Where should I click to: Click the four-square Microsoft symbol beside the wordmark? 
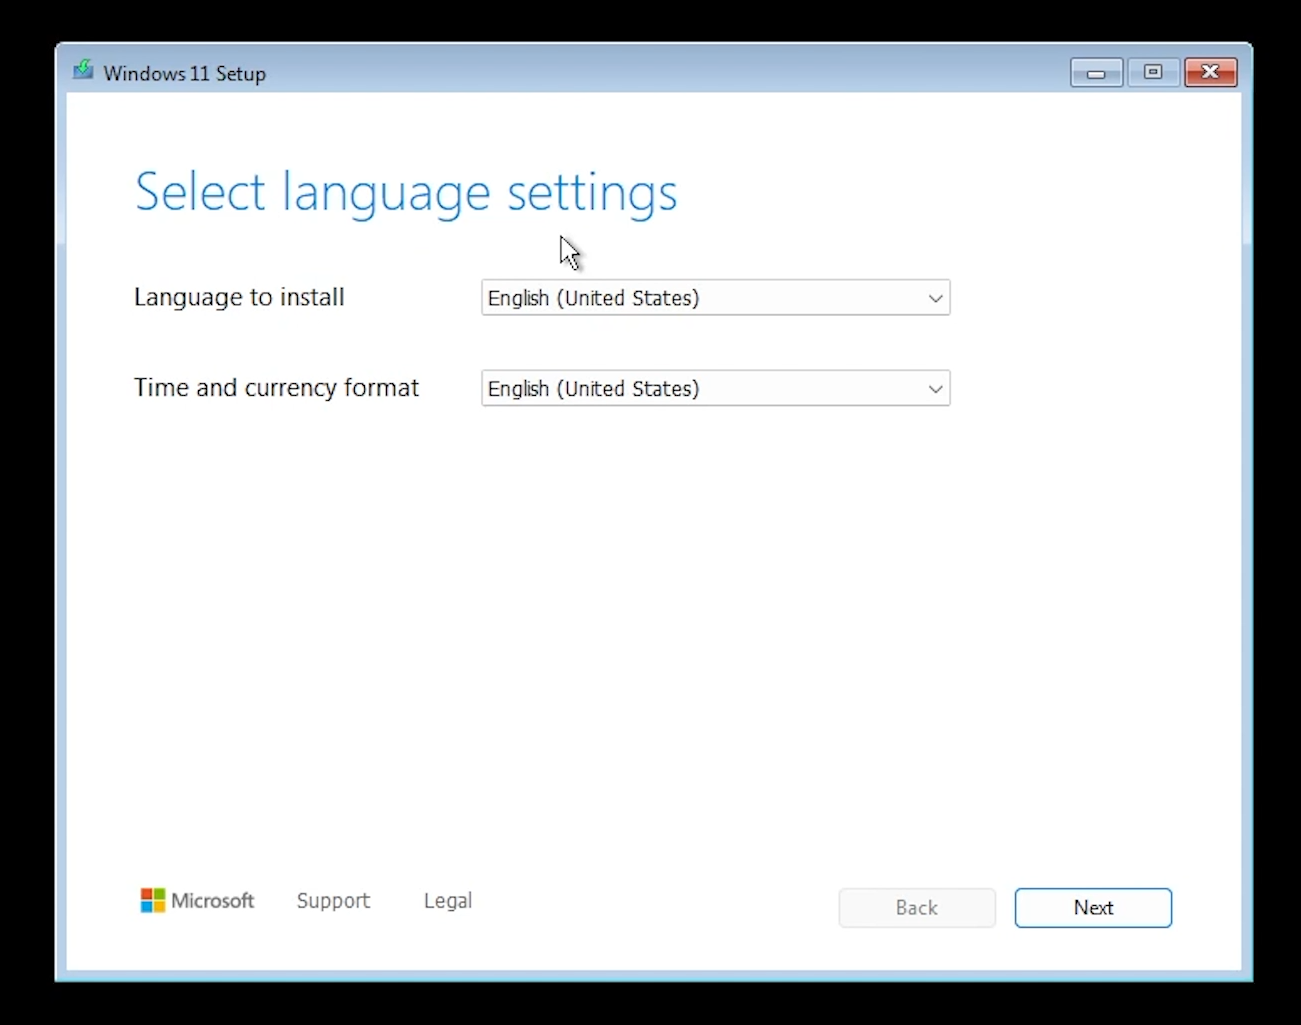click(152, 900)
